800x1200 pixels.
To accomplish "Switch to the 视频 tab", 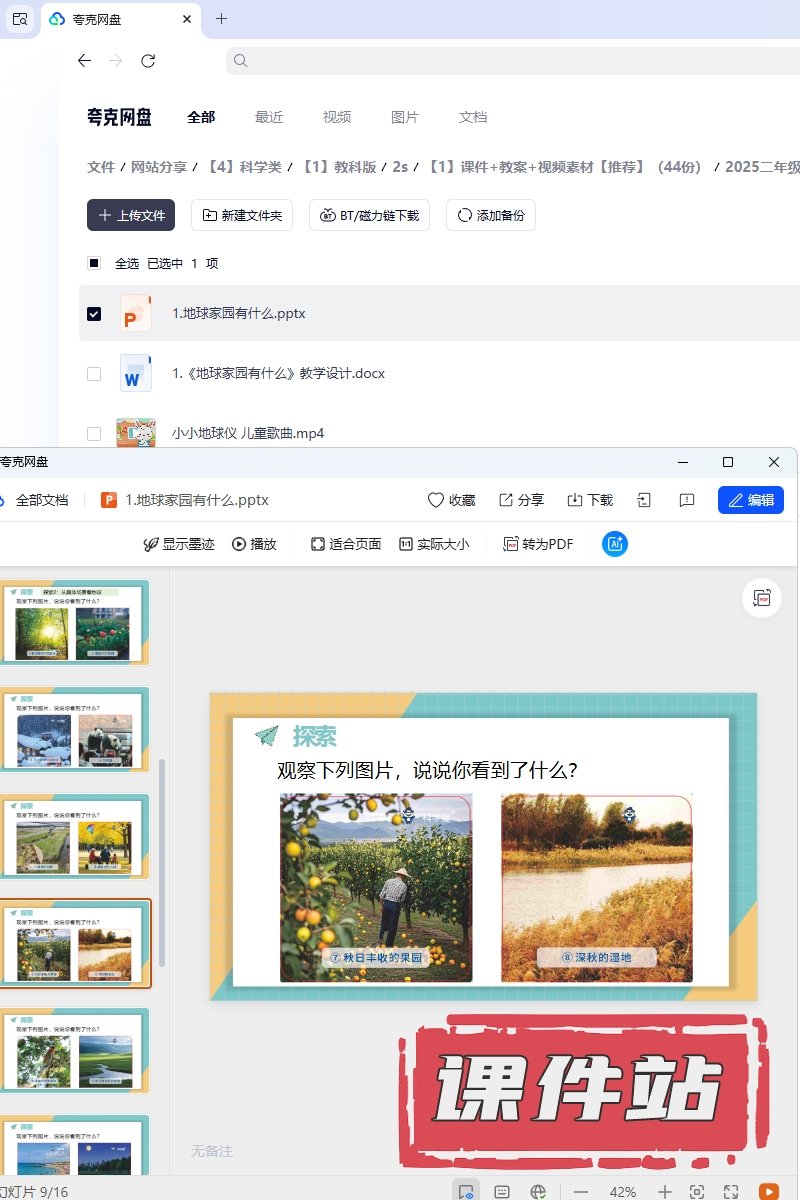I will (337, 117).
